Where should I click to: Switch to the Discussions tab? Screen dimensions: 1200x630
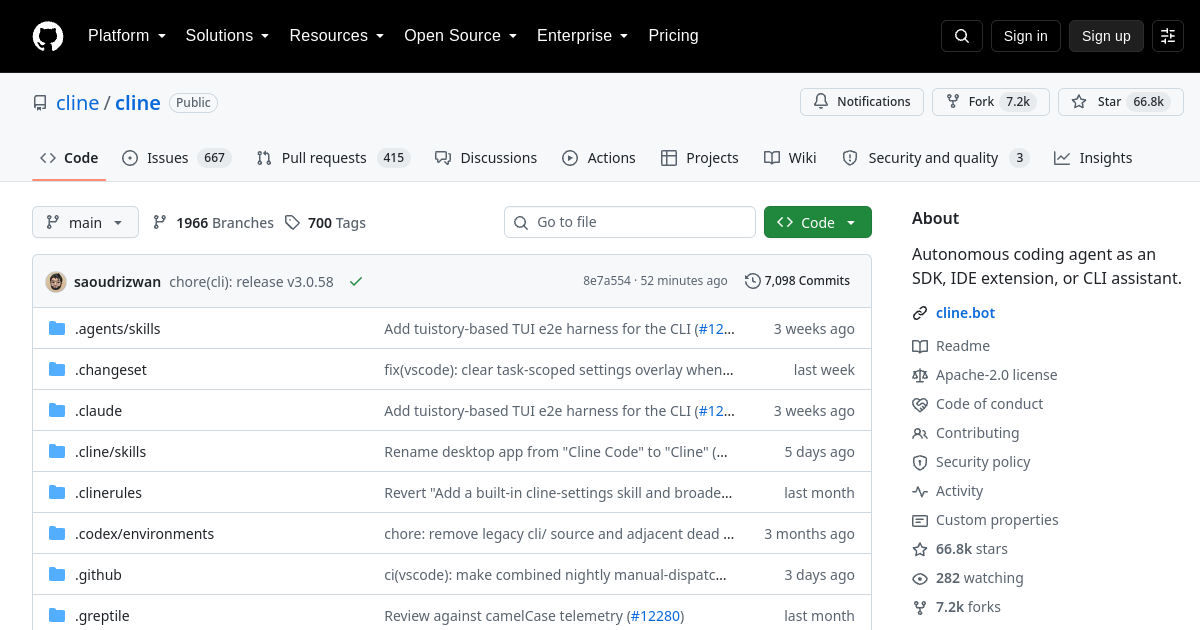click(x=486, y=158)
